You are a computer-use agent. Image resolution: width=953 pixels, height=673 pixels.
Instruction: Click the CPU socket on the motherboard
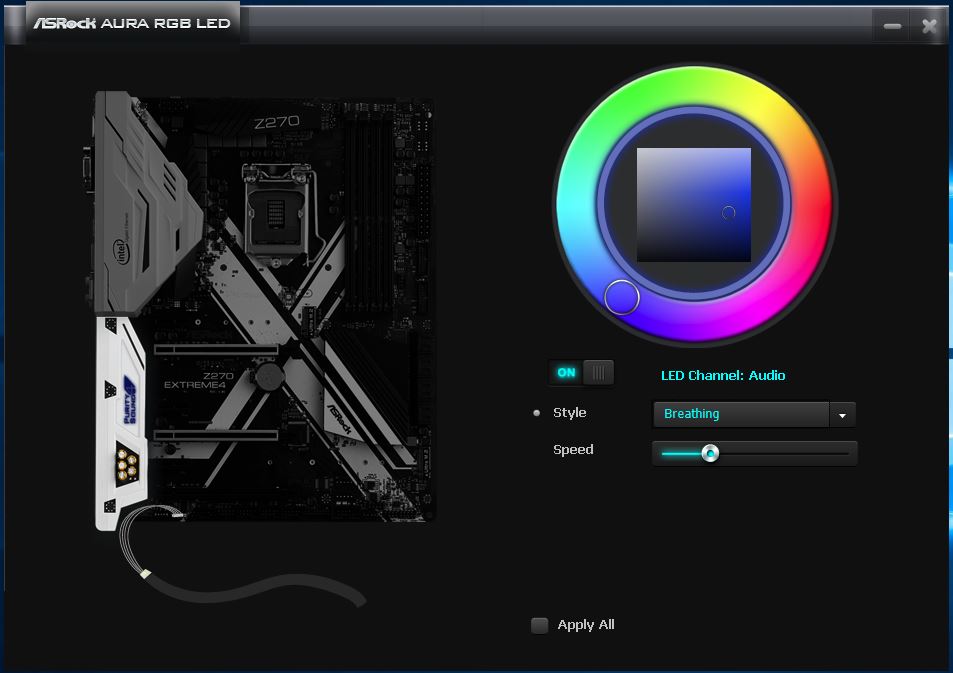click(x=277, y=212)
